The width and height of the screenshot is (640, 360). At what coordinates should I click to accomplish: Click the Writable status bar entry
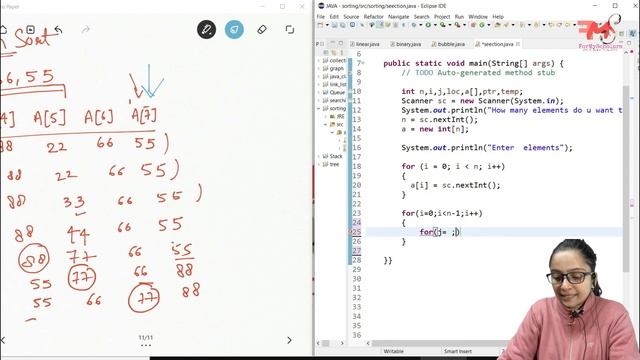(393, 351)
